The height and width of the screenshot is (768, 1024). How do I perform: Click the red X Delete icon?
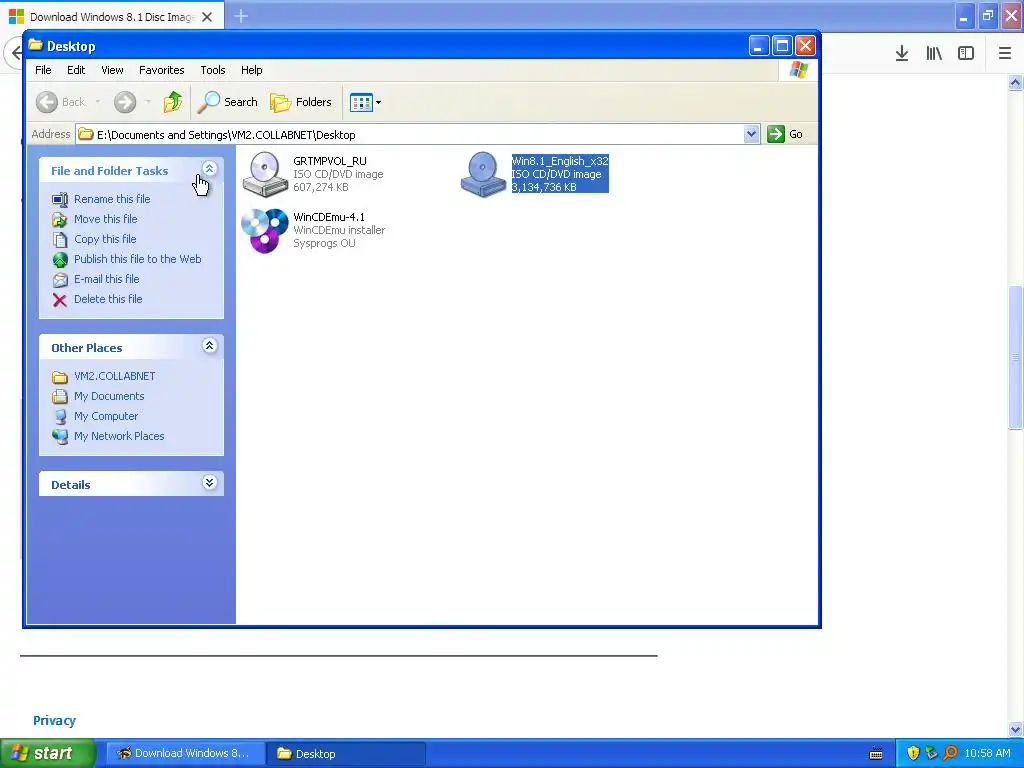pos(60,300)
